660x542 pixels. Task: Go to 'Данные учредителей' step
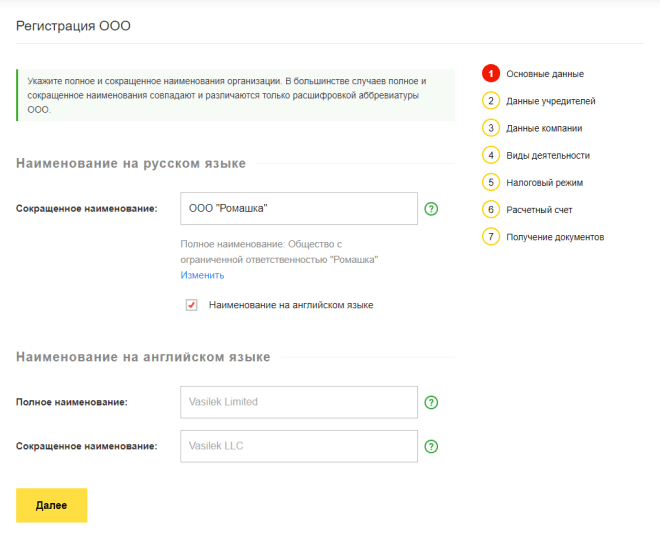(551, 101)
